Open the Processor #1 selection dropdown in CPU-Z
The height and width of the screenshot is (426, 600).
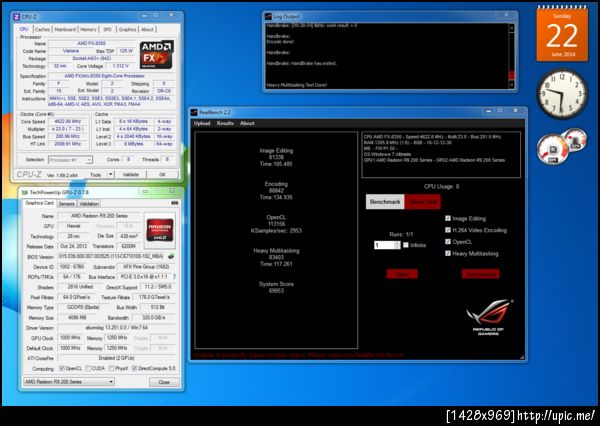pyautogui.click(x=70, y=160)
